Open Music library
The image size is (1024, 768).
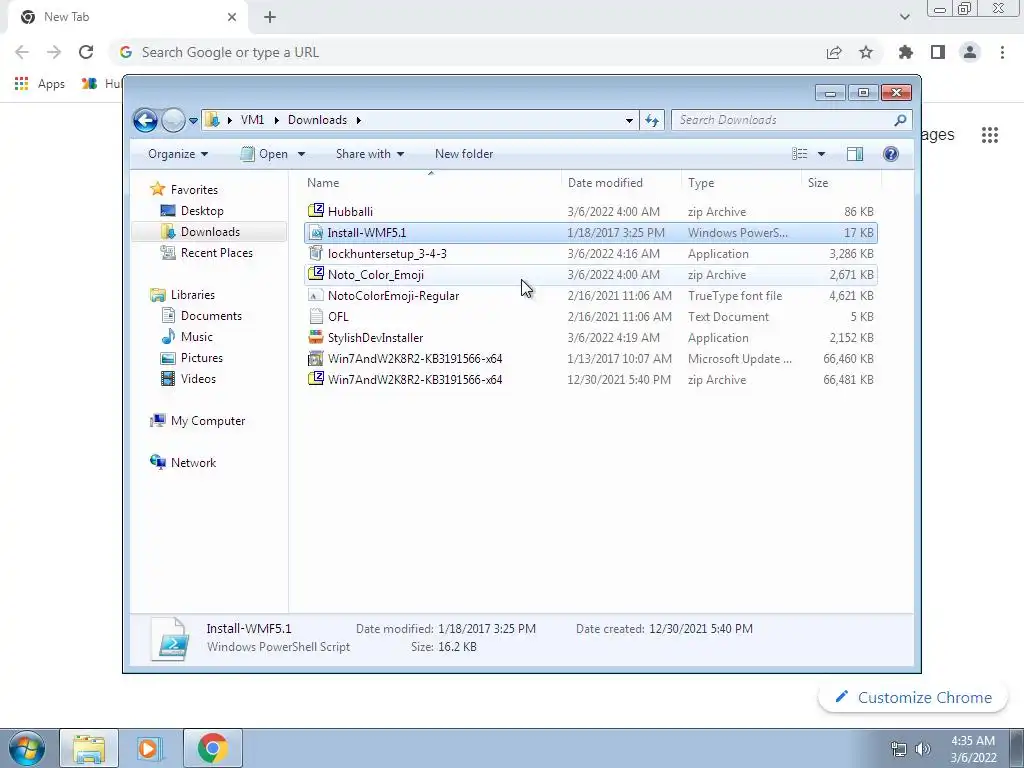coord(196,337)
